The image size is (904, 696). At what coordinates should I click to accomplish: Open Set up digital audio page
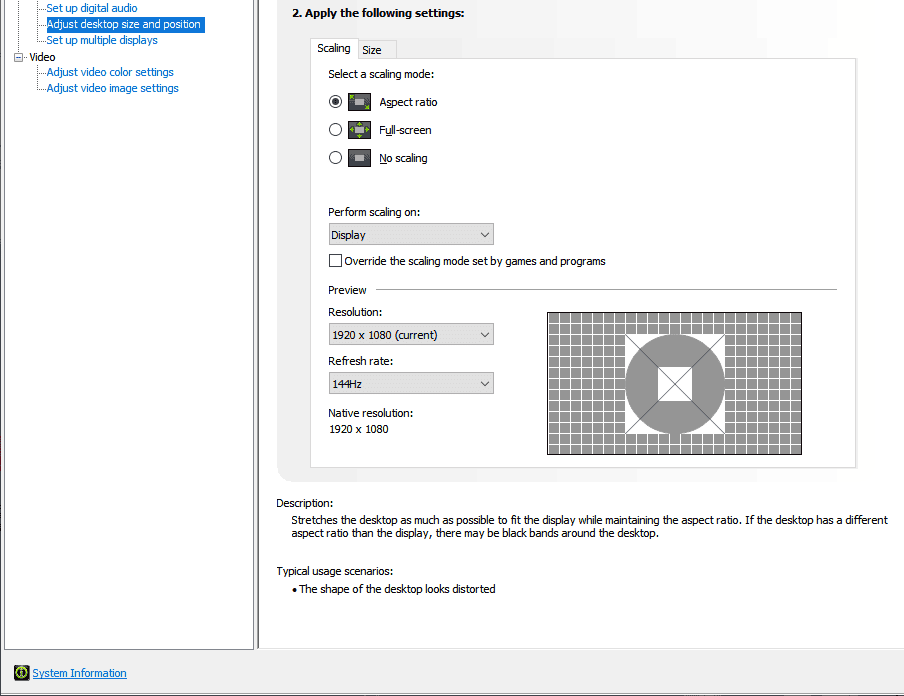(92, 8)
